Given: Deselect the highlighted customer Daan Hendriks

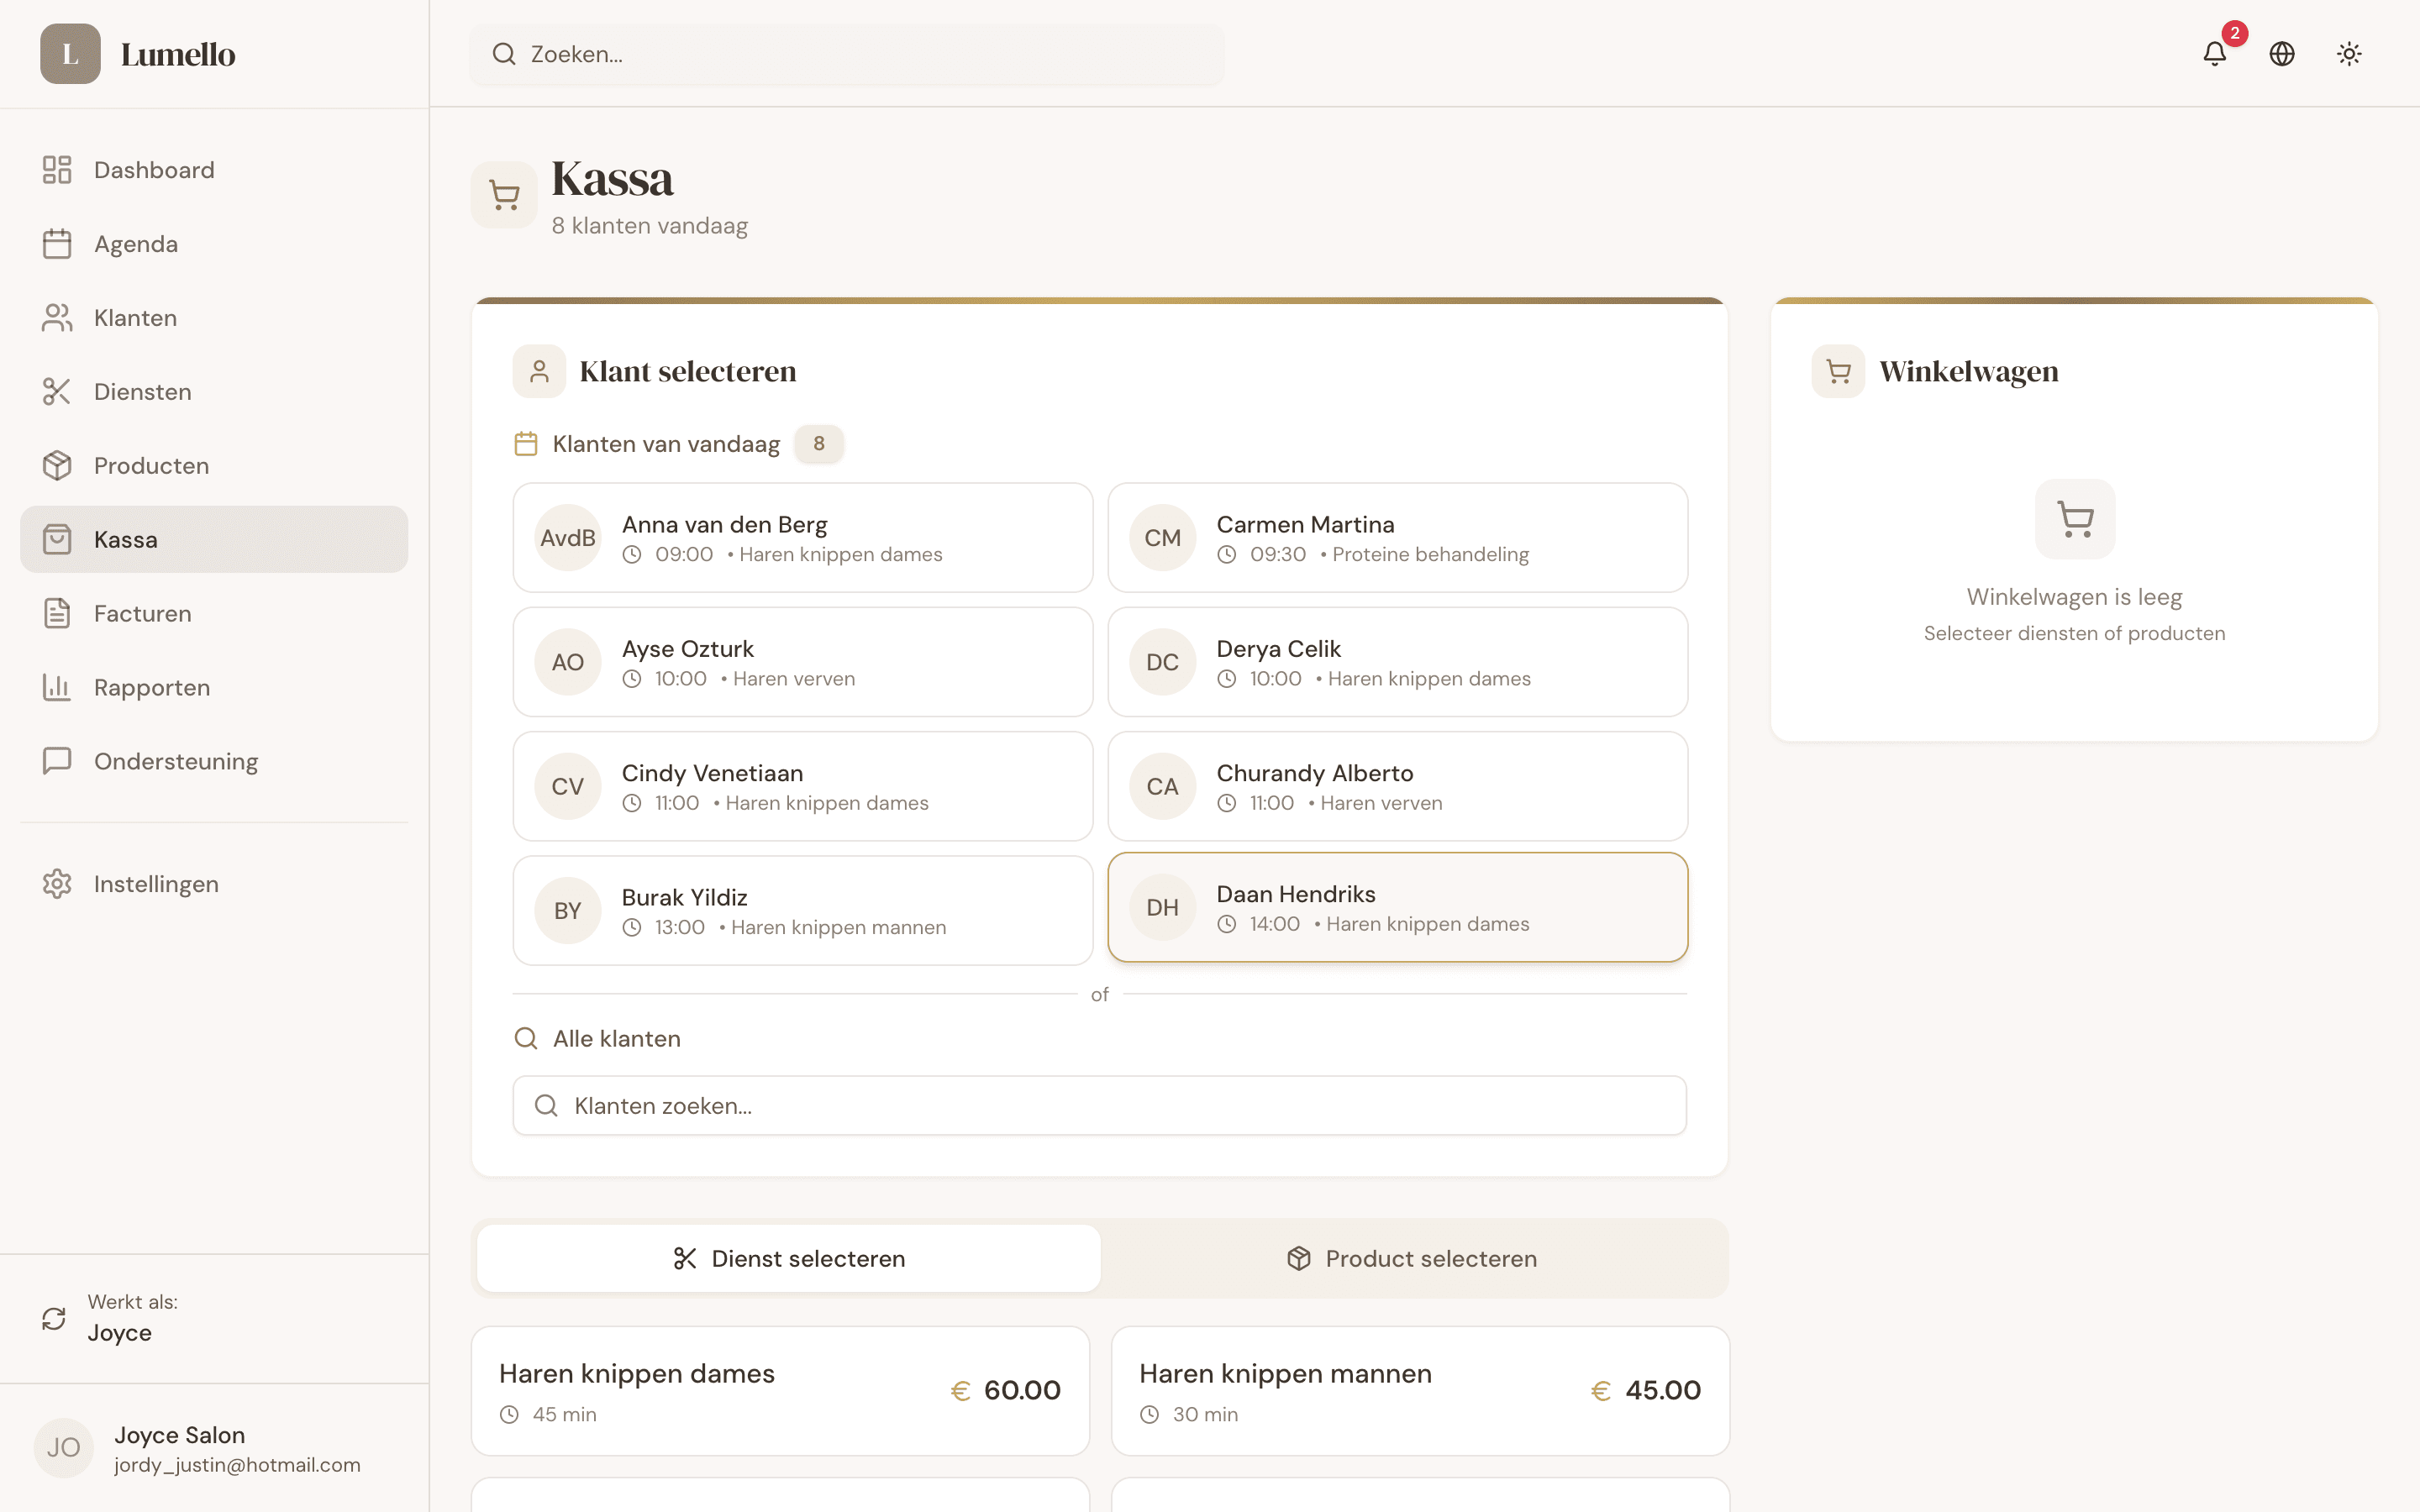Looking at the screenshot, I should pyautogui.click(x=1397, y=907).
